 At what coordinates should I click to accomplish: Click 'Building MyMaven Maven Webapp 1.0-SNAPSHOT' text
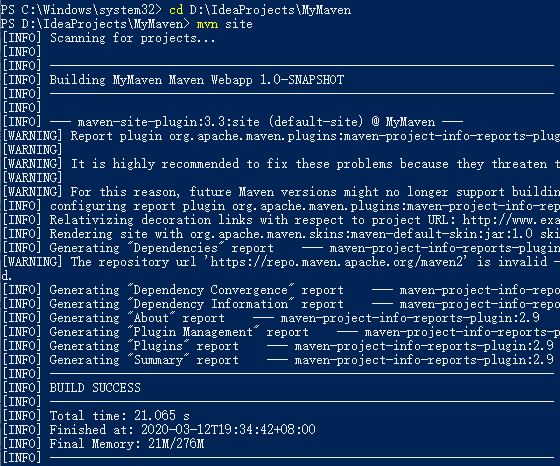[197, 80]
